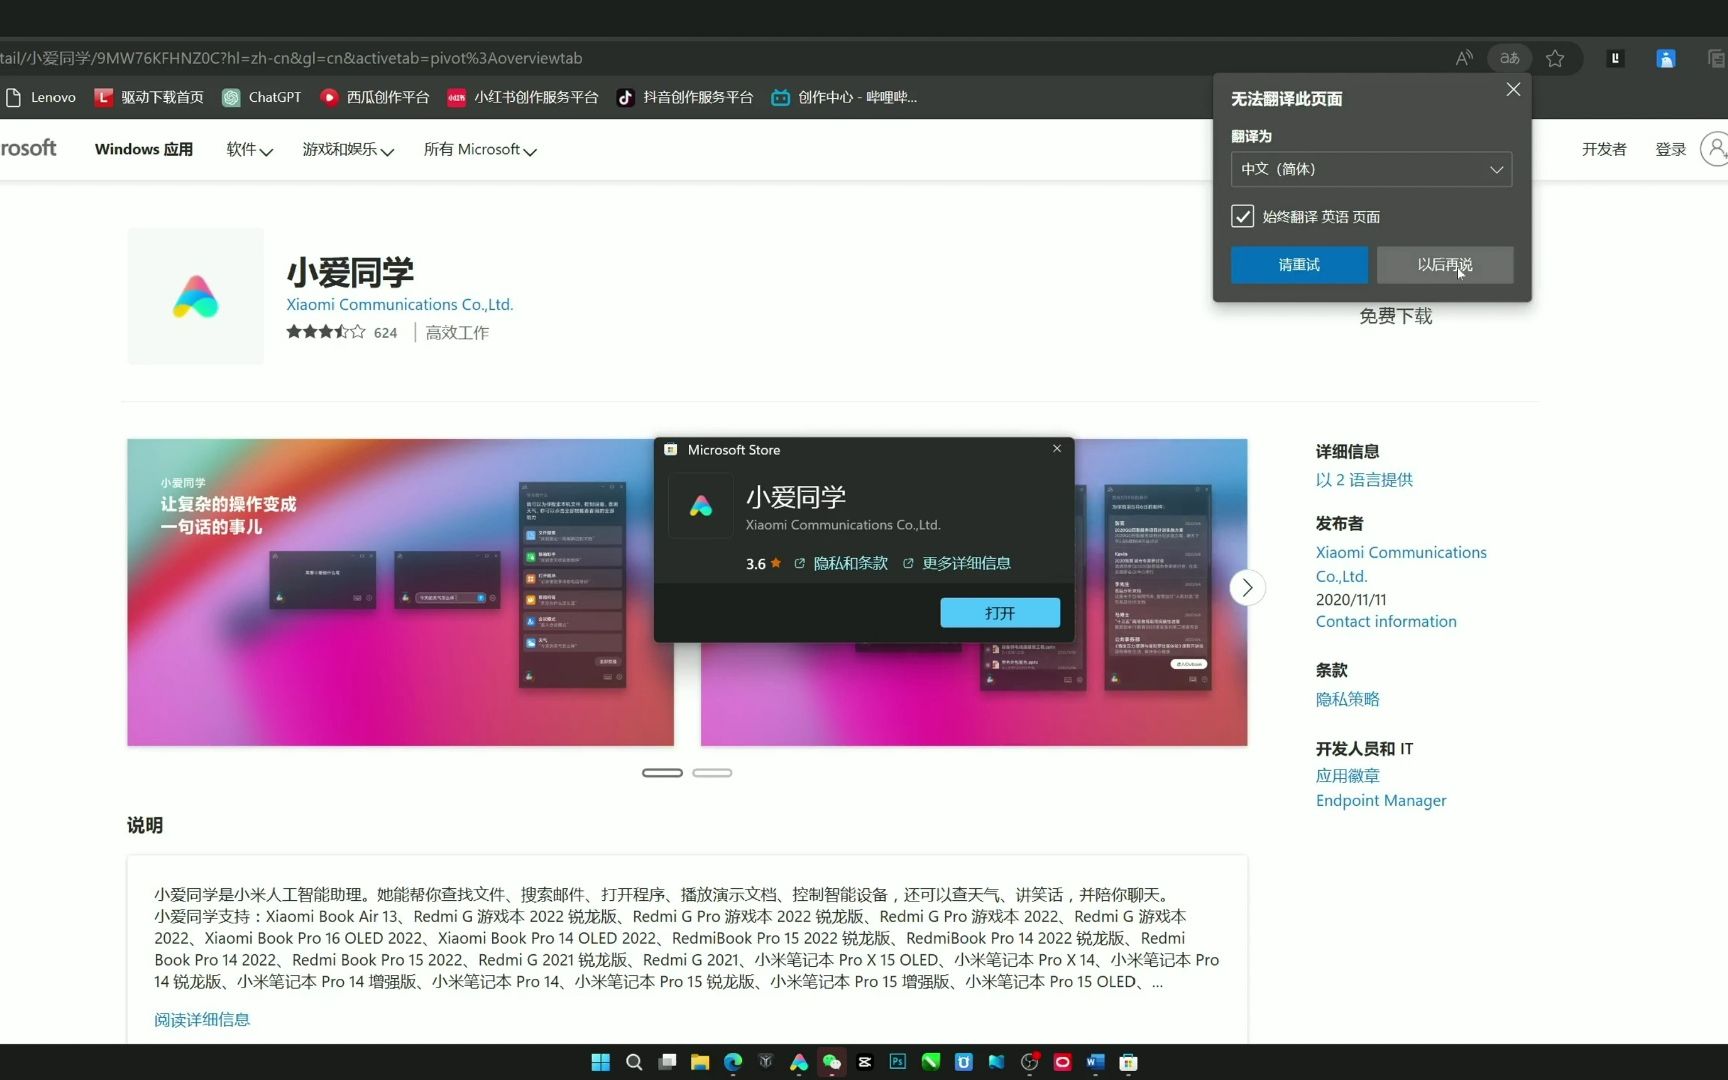This screenshot has width=1728, height=1080.
Task: Open the Lenovo extension icon in toolbar
Action: pos(1615,58)
